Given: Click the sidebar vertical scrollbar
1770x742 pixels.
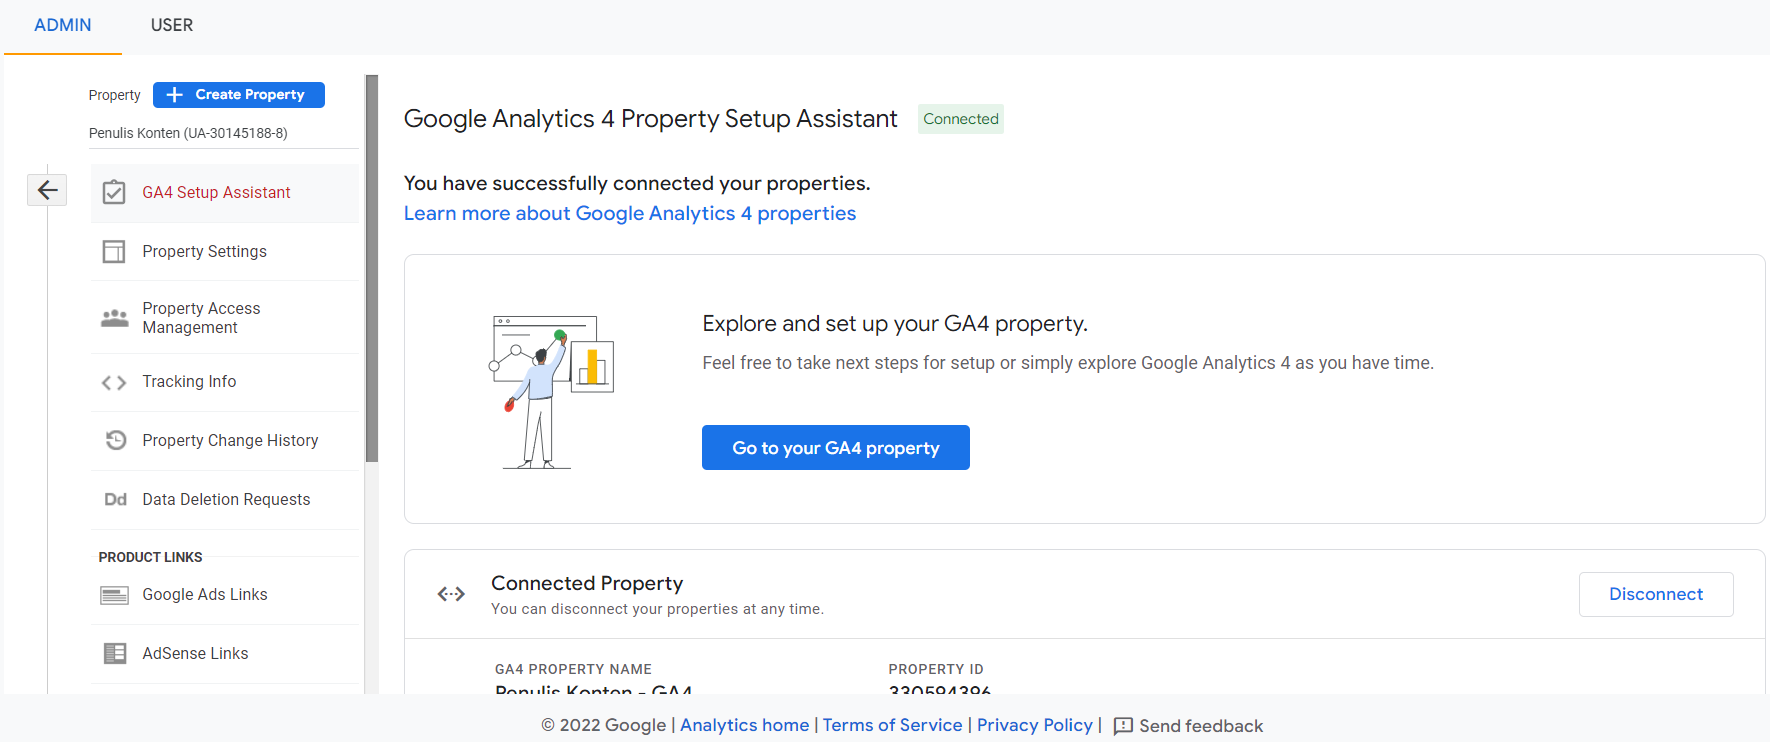Looking at the screenshot, I should (372, 270).
